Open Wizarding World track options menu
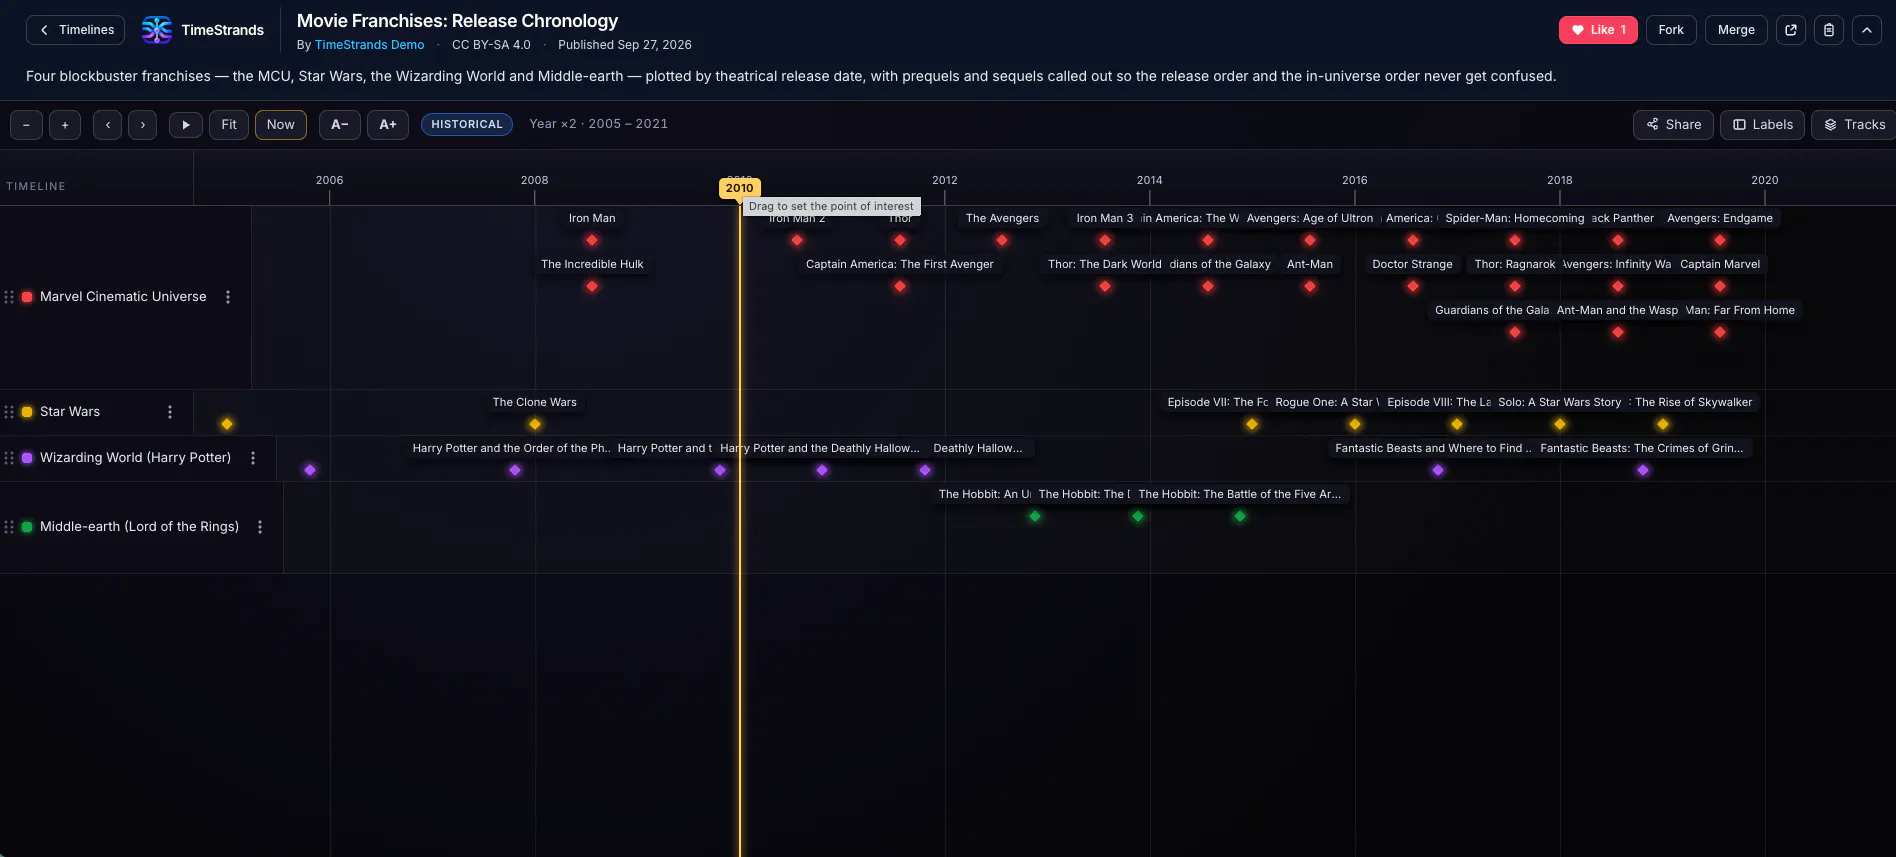This screenshot has width=1896, height=857. tap(253, 458)
